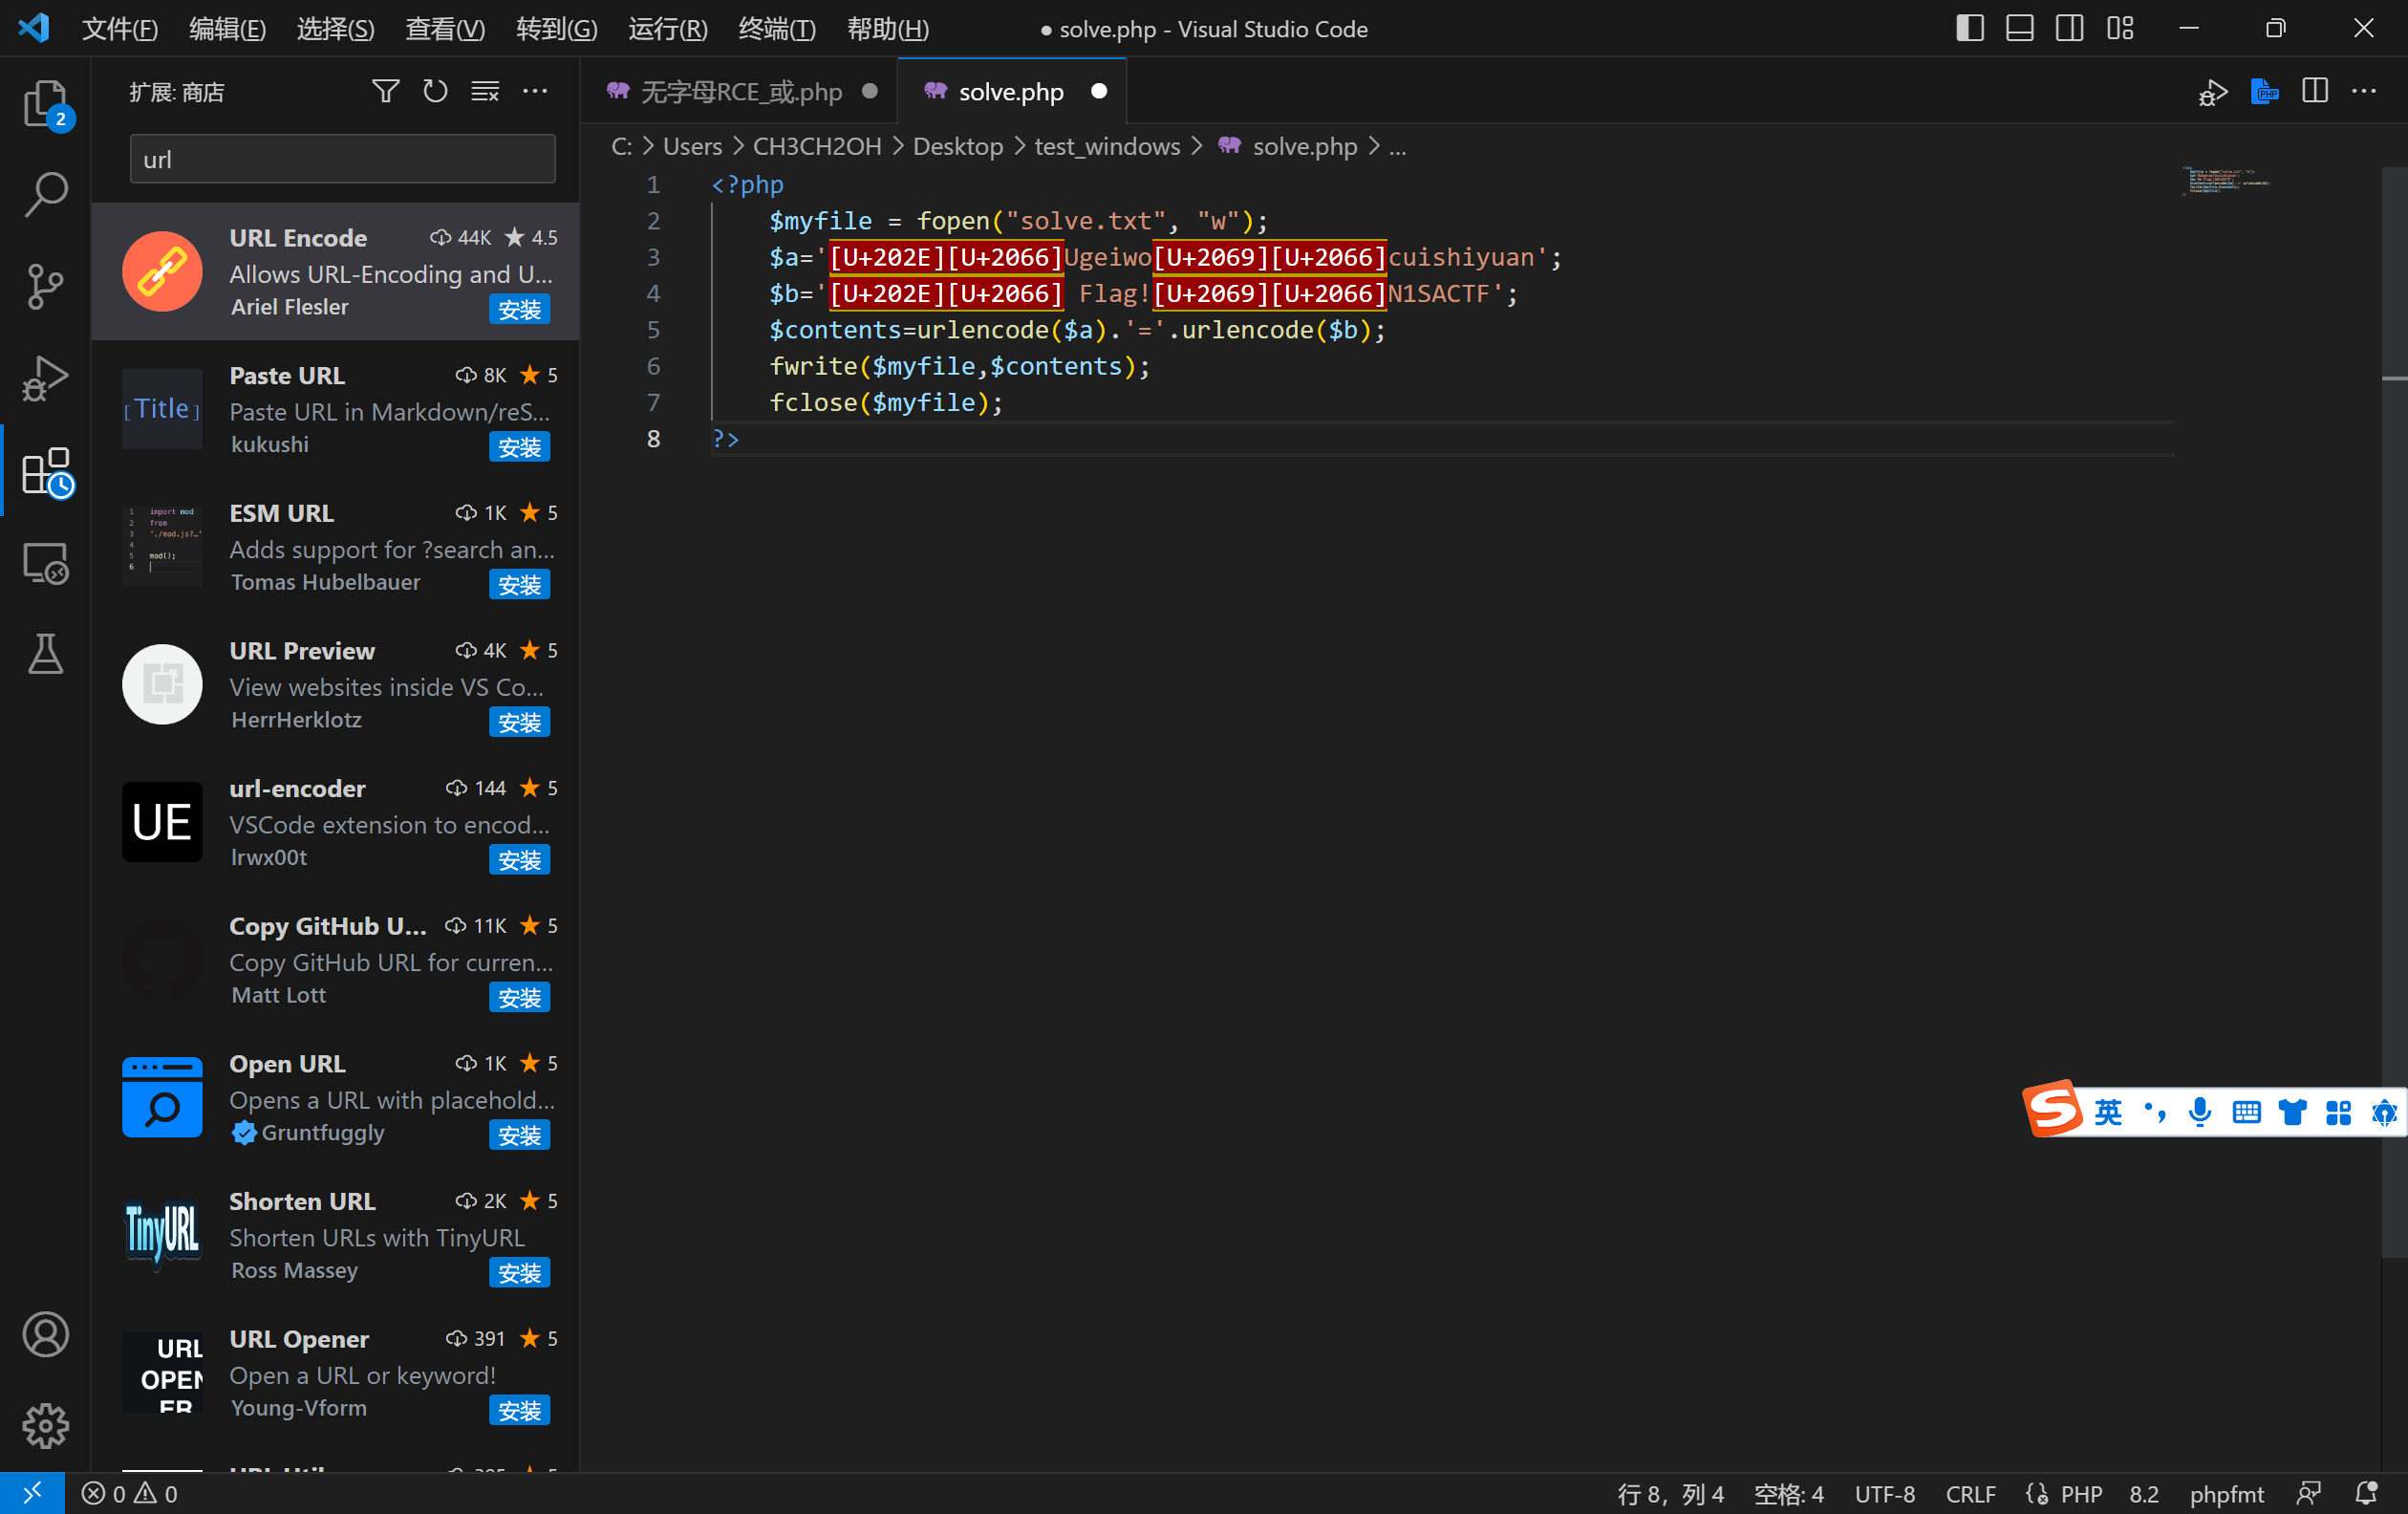This screenshot has width=2408, height=1514.
Task: Install the Shorten URL extension
Action: 519,1273
